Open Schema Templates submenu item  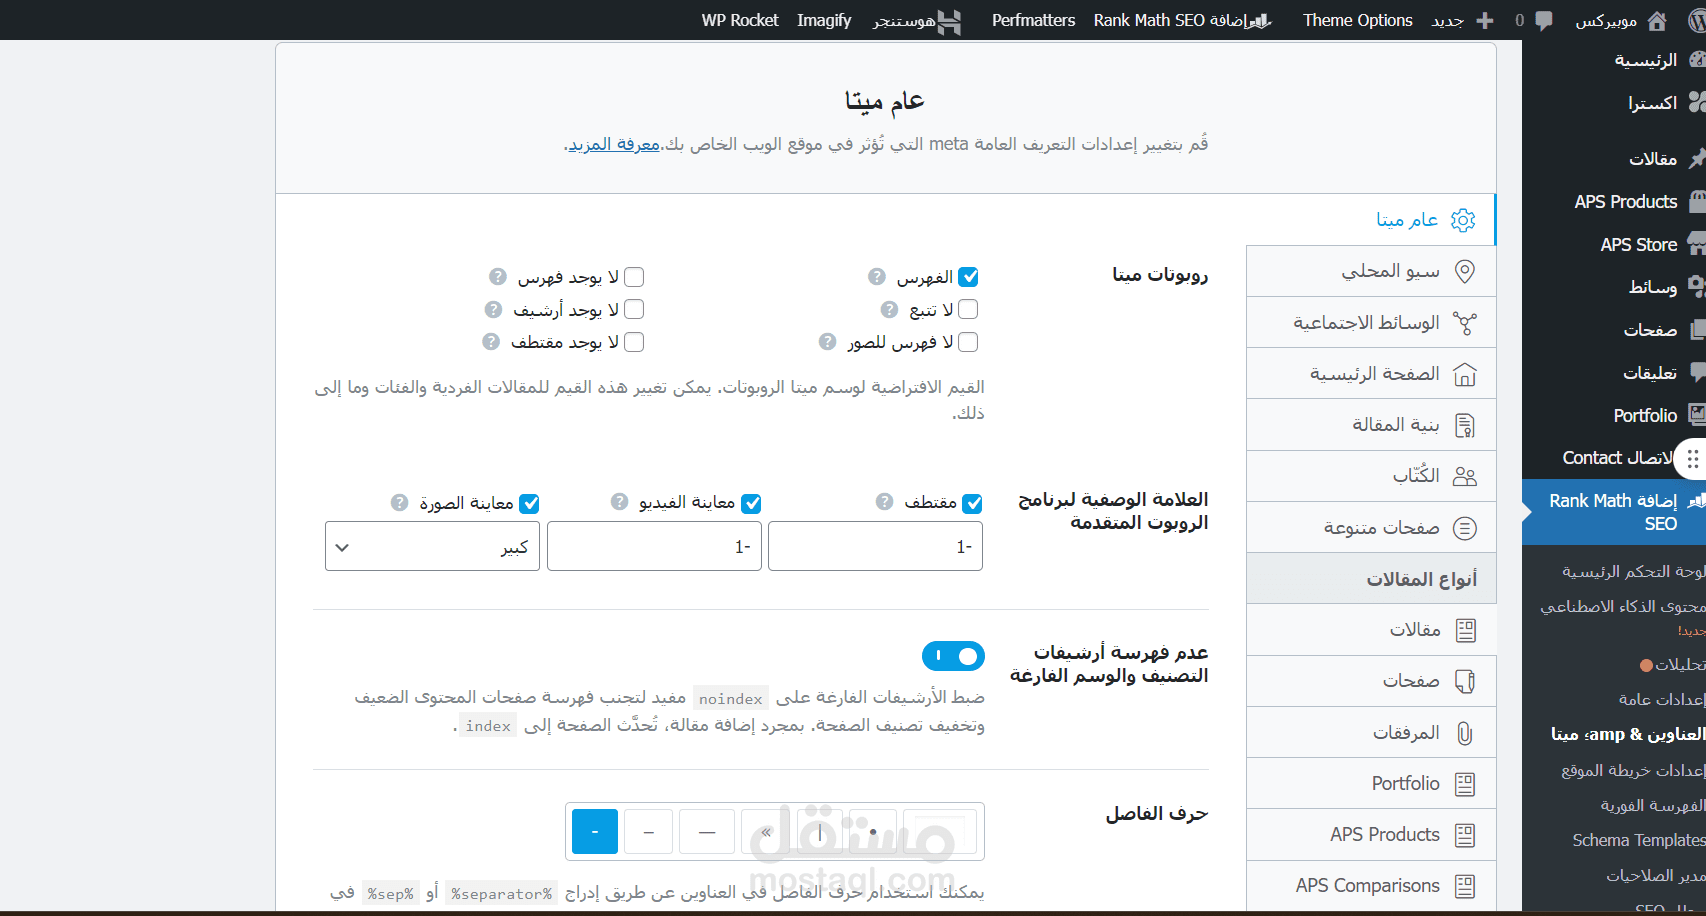click(x=1639, y=840)
